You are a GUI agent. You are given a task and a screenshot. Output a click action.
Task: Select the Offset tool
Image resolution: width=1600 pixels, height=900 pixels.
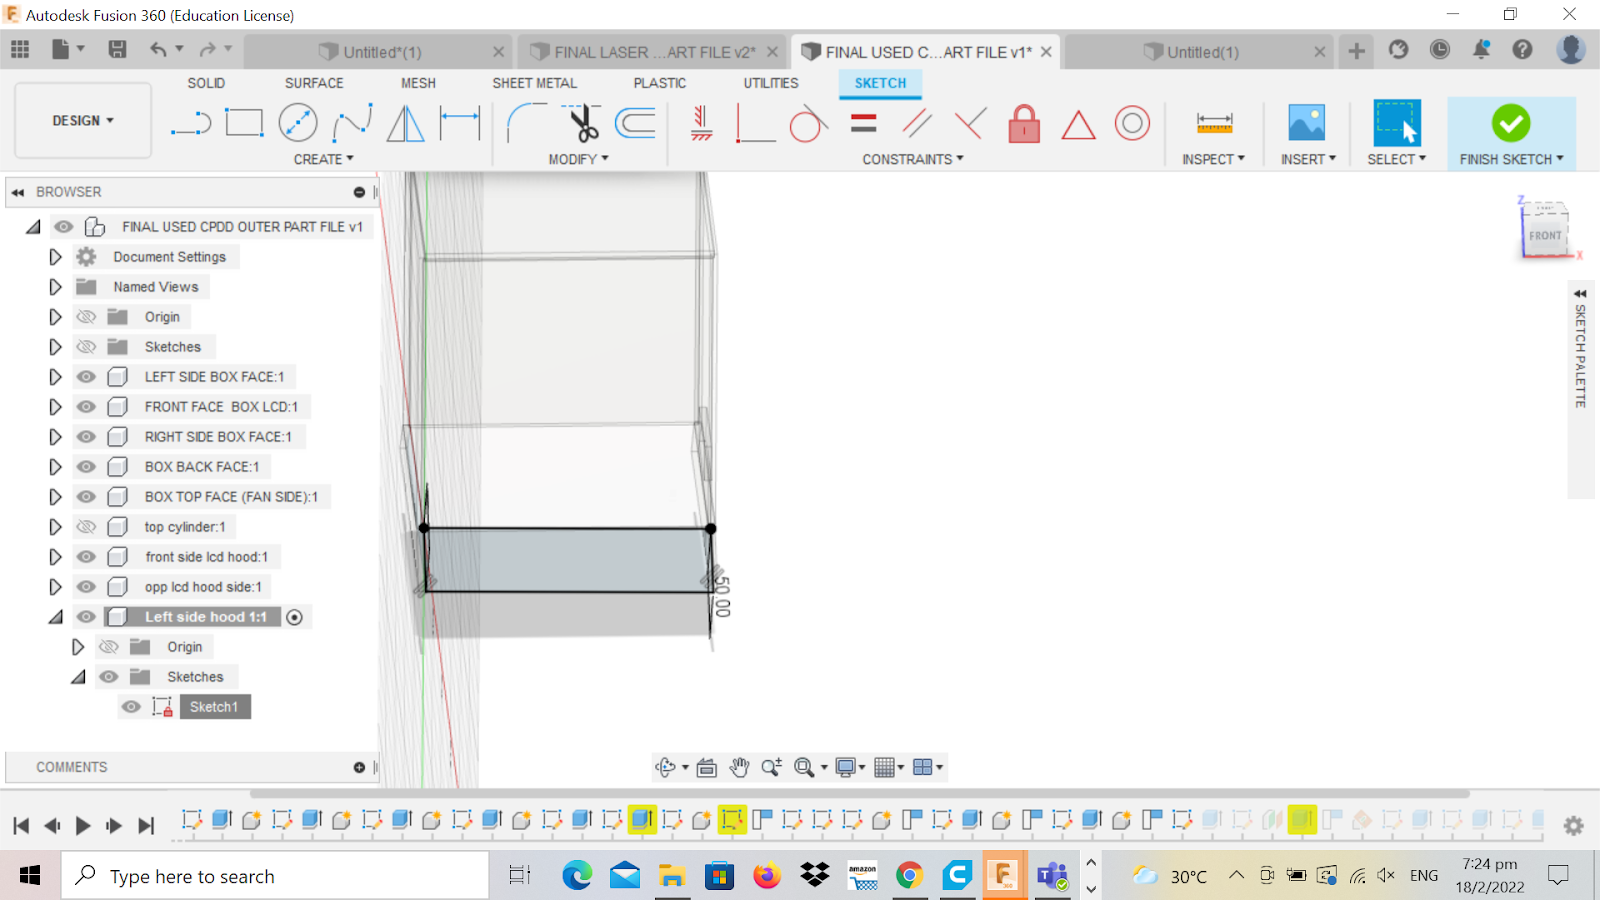coord(636,124)
